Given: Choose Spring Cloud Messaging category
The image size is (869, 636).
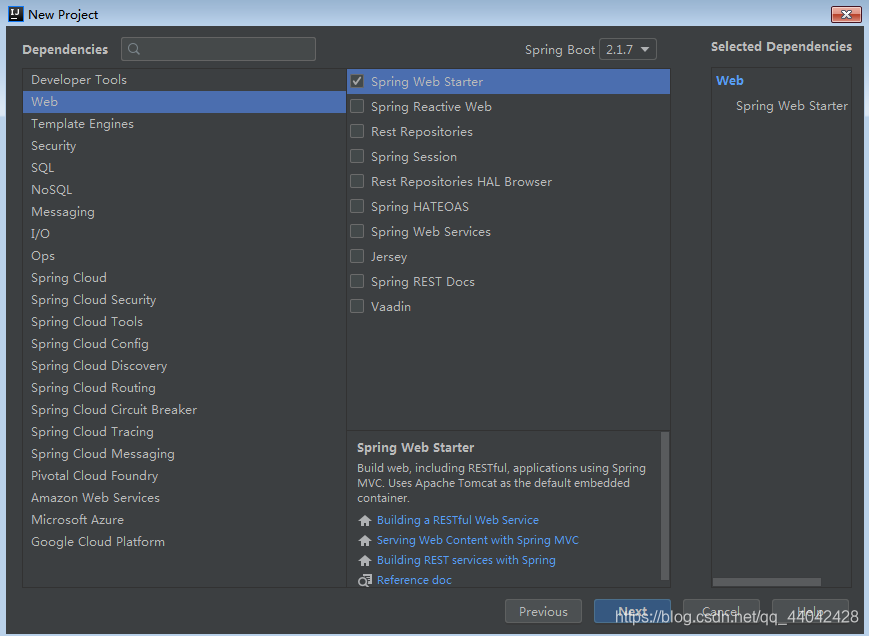Looking at the screenshot, I should (184, 454).
